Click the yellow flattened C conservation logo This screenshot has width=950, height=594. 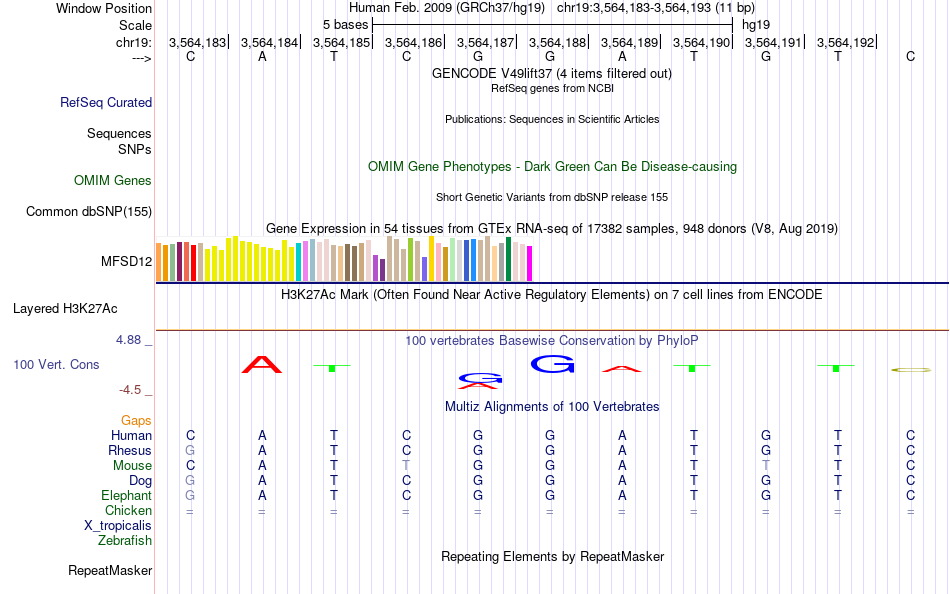tap(911, 370)
